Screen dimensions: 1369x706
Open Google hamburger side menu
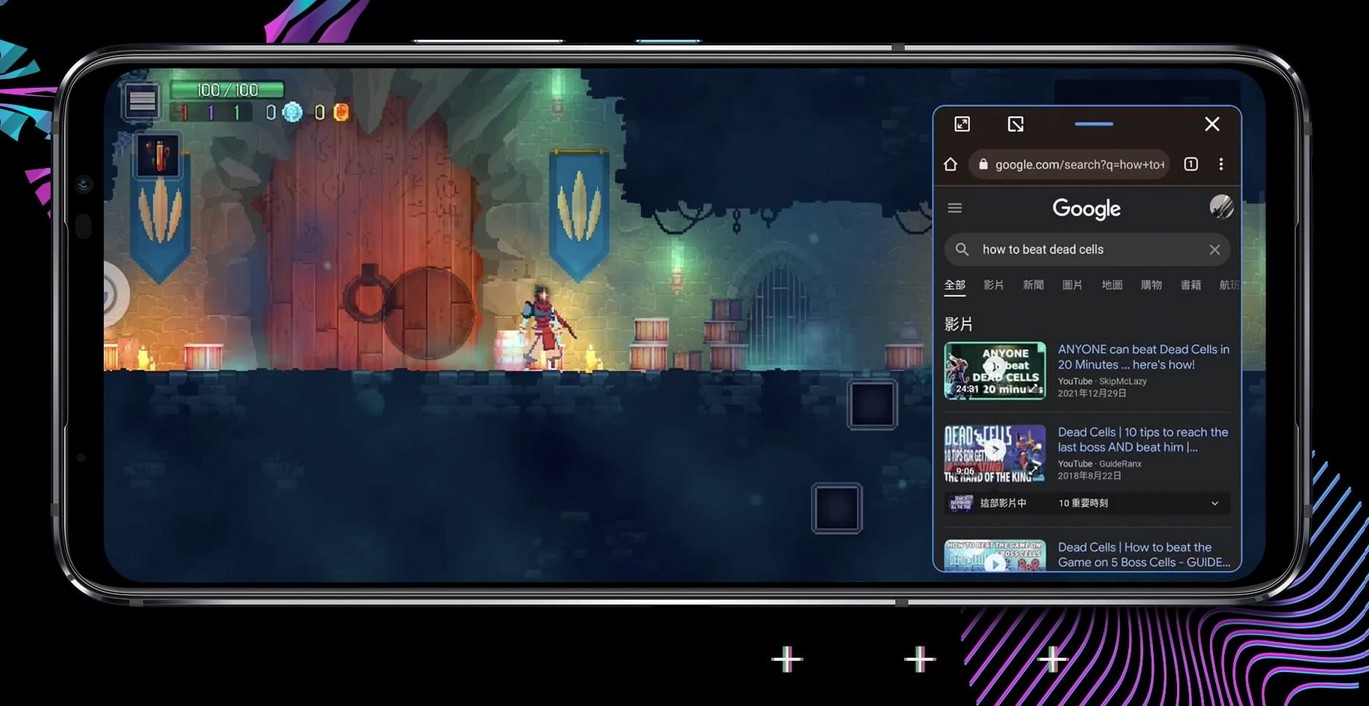[955, 208]
